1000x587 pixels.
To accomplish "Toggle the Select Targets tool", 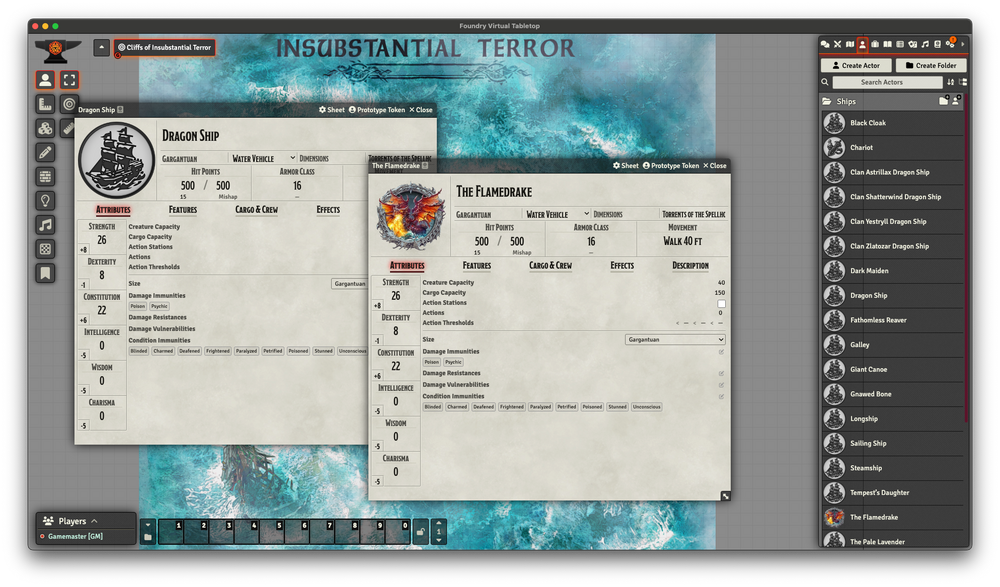I will click(x=69, y=104).
